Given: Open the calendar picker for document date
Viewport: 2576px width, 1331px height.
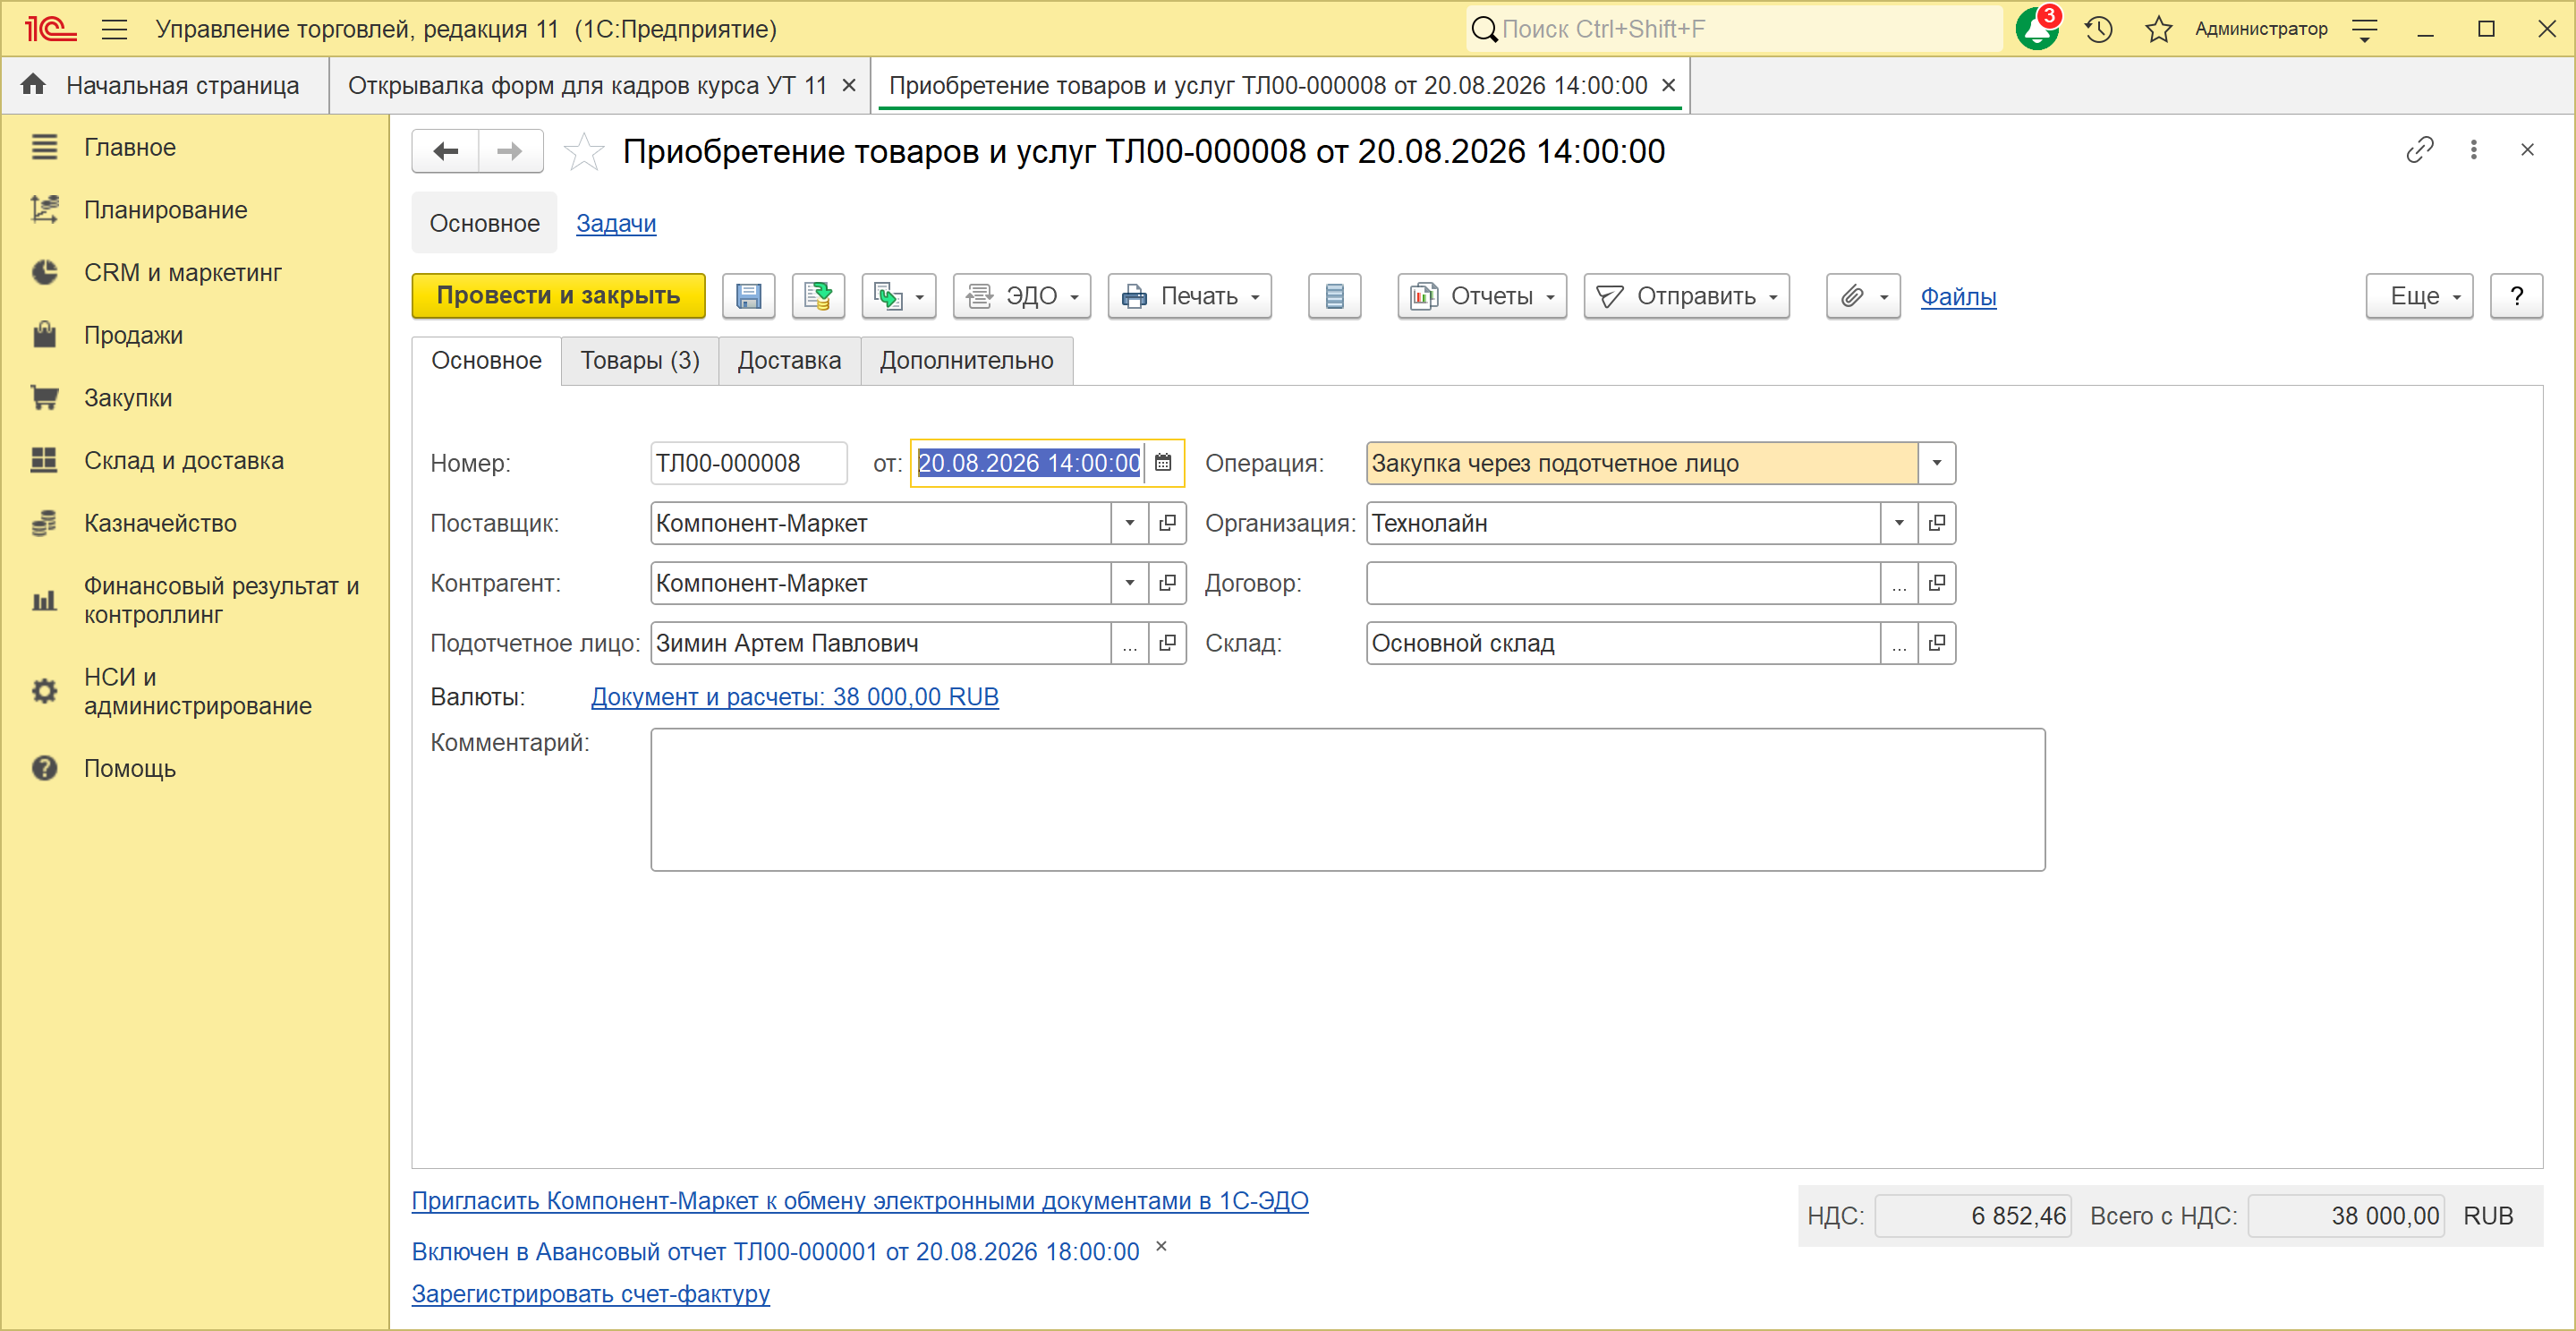Looking at the screenshot, I should (1163, 463).
